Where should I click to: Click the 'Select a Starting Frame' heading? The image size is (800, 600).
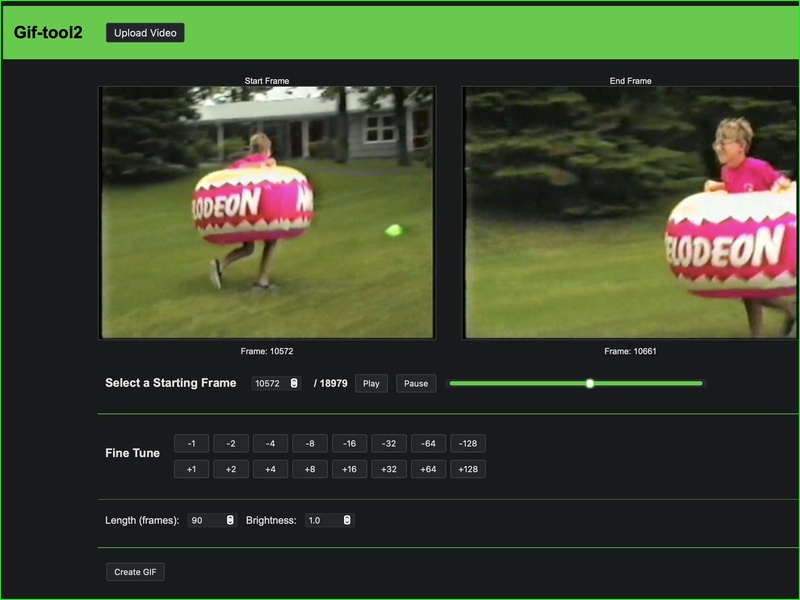click(x=170, y=383)
